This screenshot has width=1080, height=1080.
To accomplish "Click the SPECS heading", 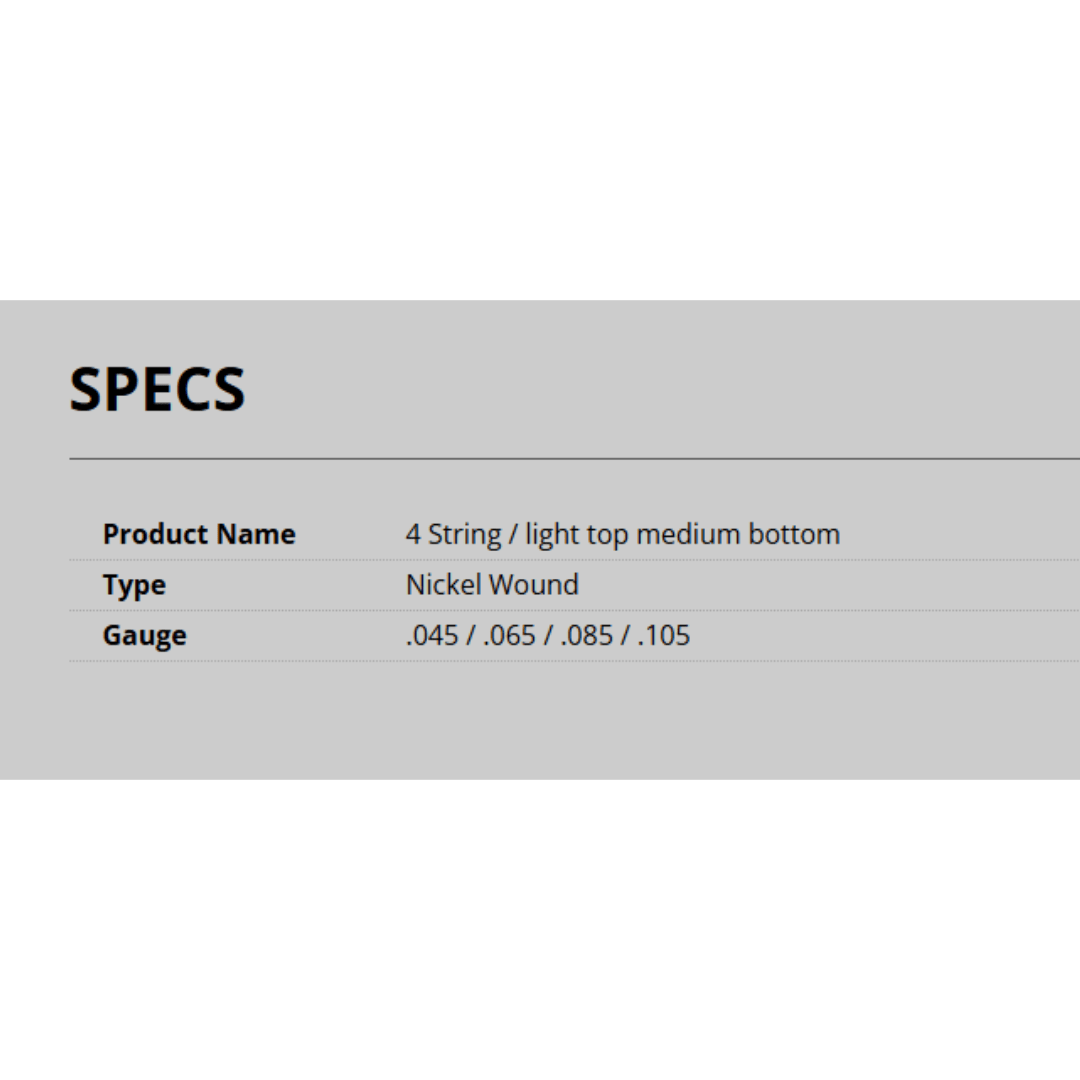I will coord(157,389).
